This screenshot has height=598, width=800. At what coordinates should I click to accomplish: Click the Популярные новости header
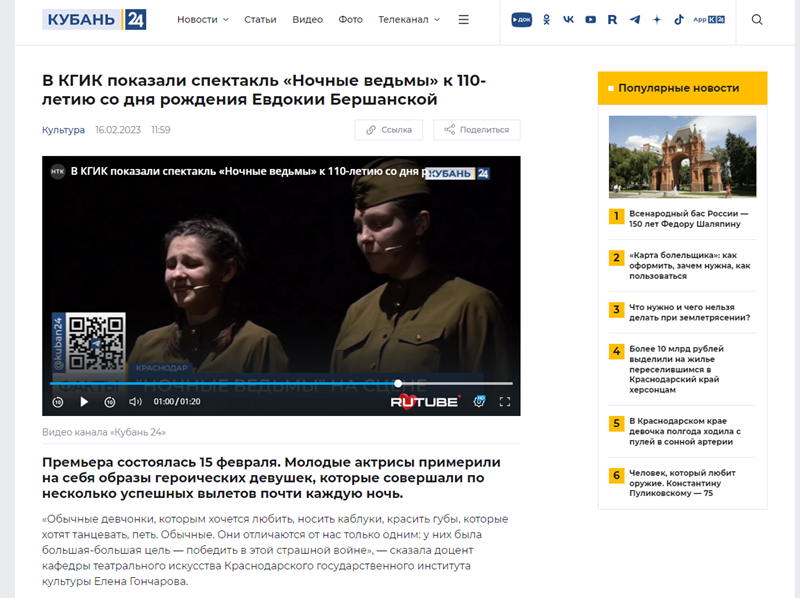click(x=683, y=88)
